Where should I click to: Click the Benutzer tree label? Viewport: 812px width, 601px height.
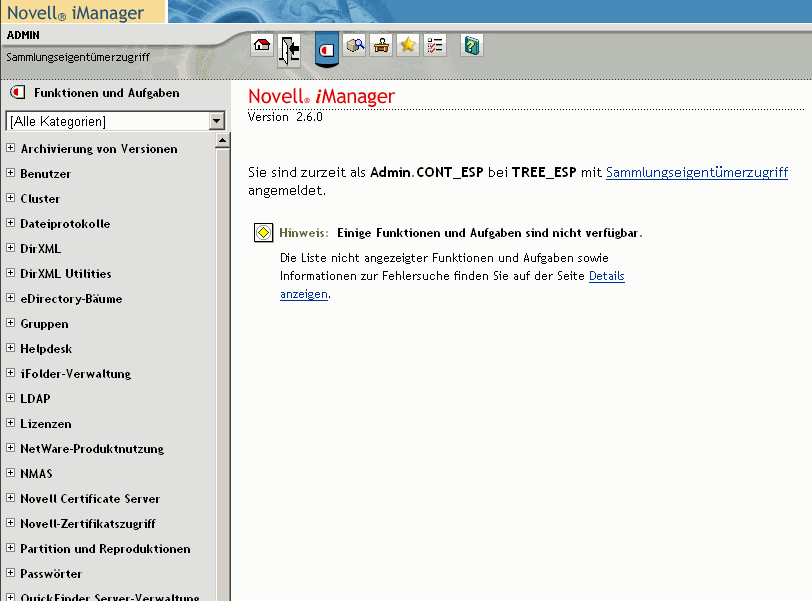(46, 173)
